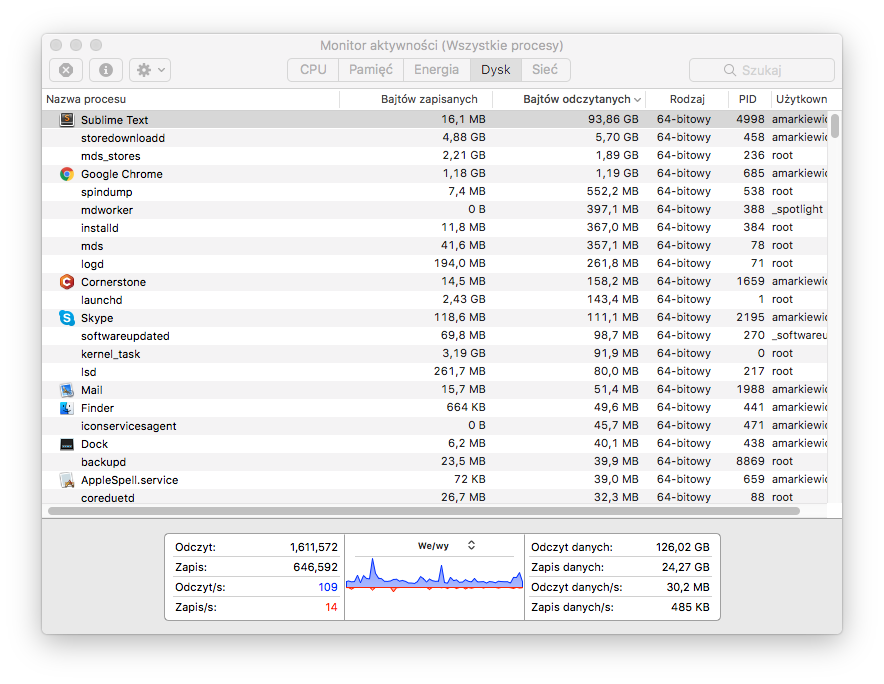This screenshot has width=884, height=684.
Task: Click the Finder app icon
Action: coord(67,408)
